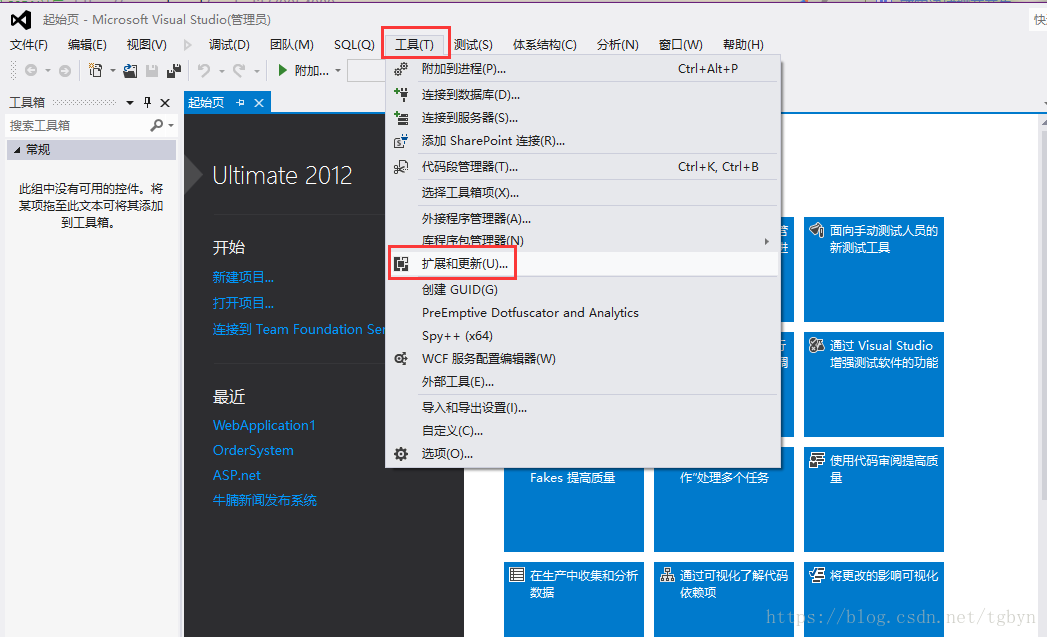Image resolution: width=1047 pixels, height=637 pixels.
Task: Click icon on 使用代码审阅提高质量 tile
Action: 817,459
